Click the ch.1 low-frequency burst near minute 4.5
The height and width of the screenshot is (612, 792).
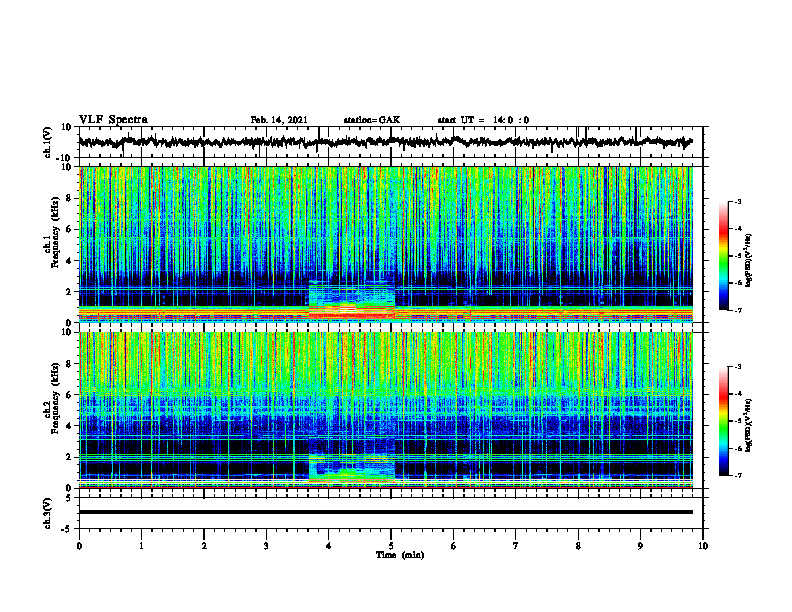pos(352,302)
